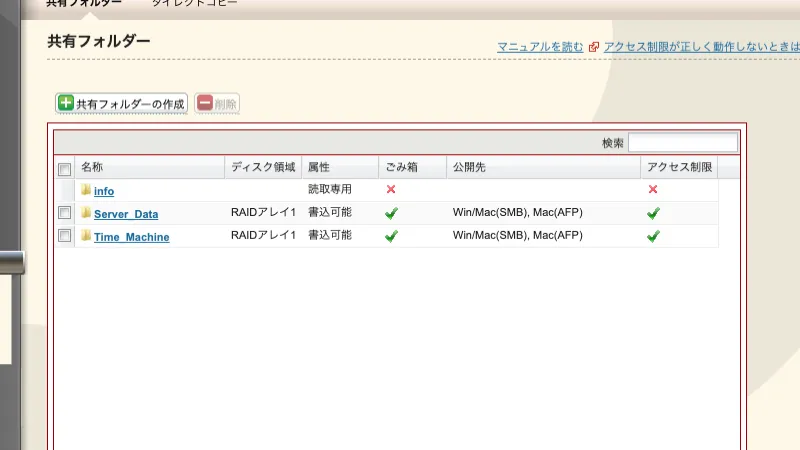Click the external link icon after マニュアルを読む
800x450 pixels.
point(594,47)
